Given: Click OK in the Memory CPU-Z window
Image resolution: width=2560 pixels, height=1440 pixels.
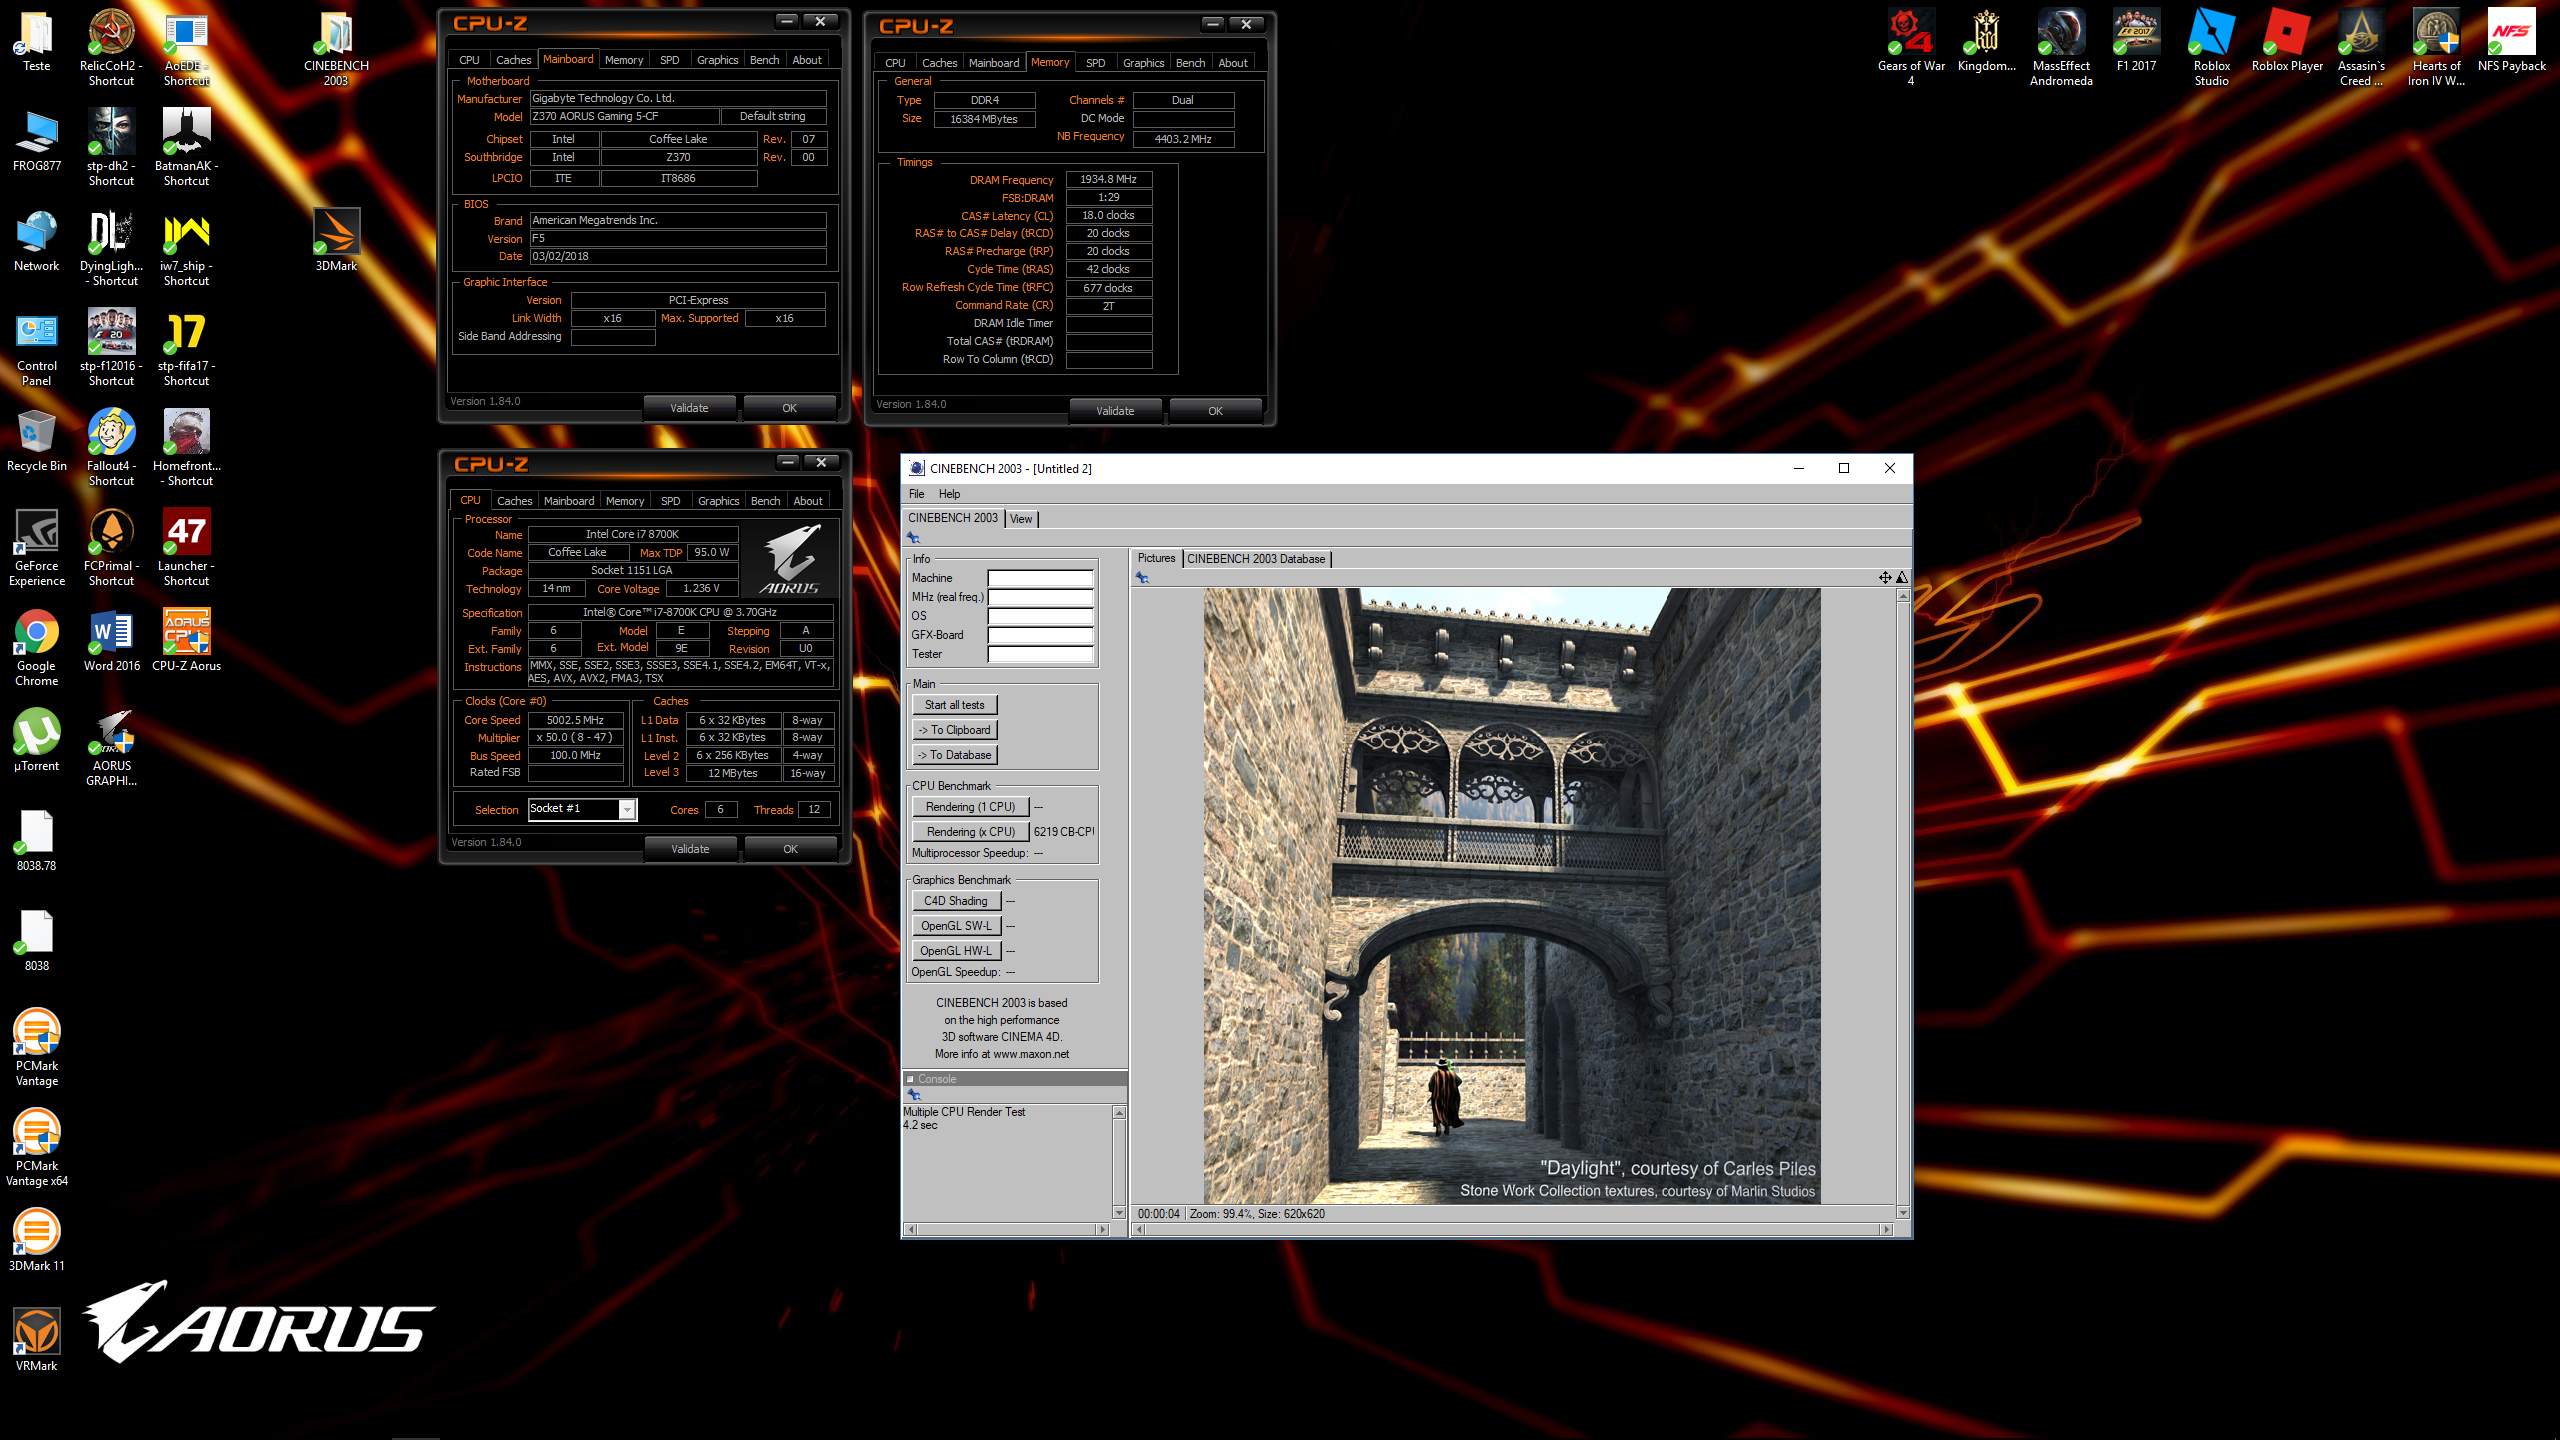Looking at the screenshot, I should pos(1215,411).
